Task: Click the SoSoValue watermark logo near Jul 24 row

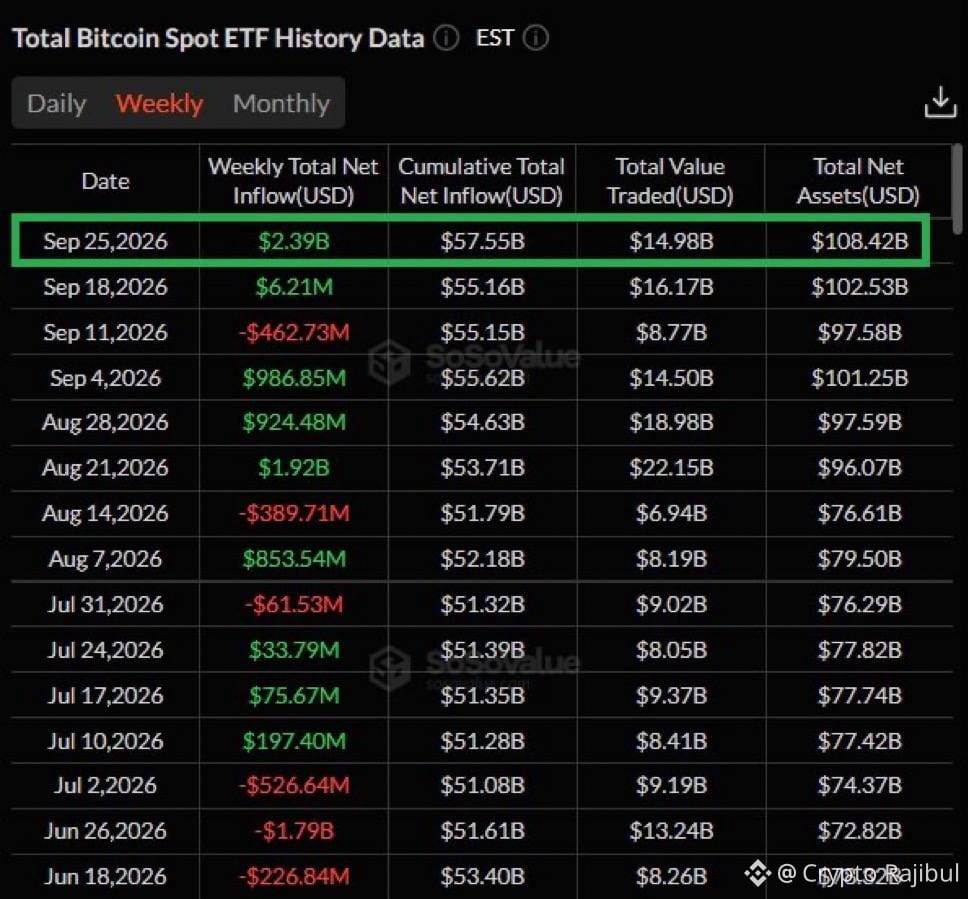Action: tap(390, 669)
